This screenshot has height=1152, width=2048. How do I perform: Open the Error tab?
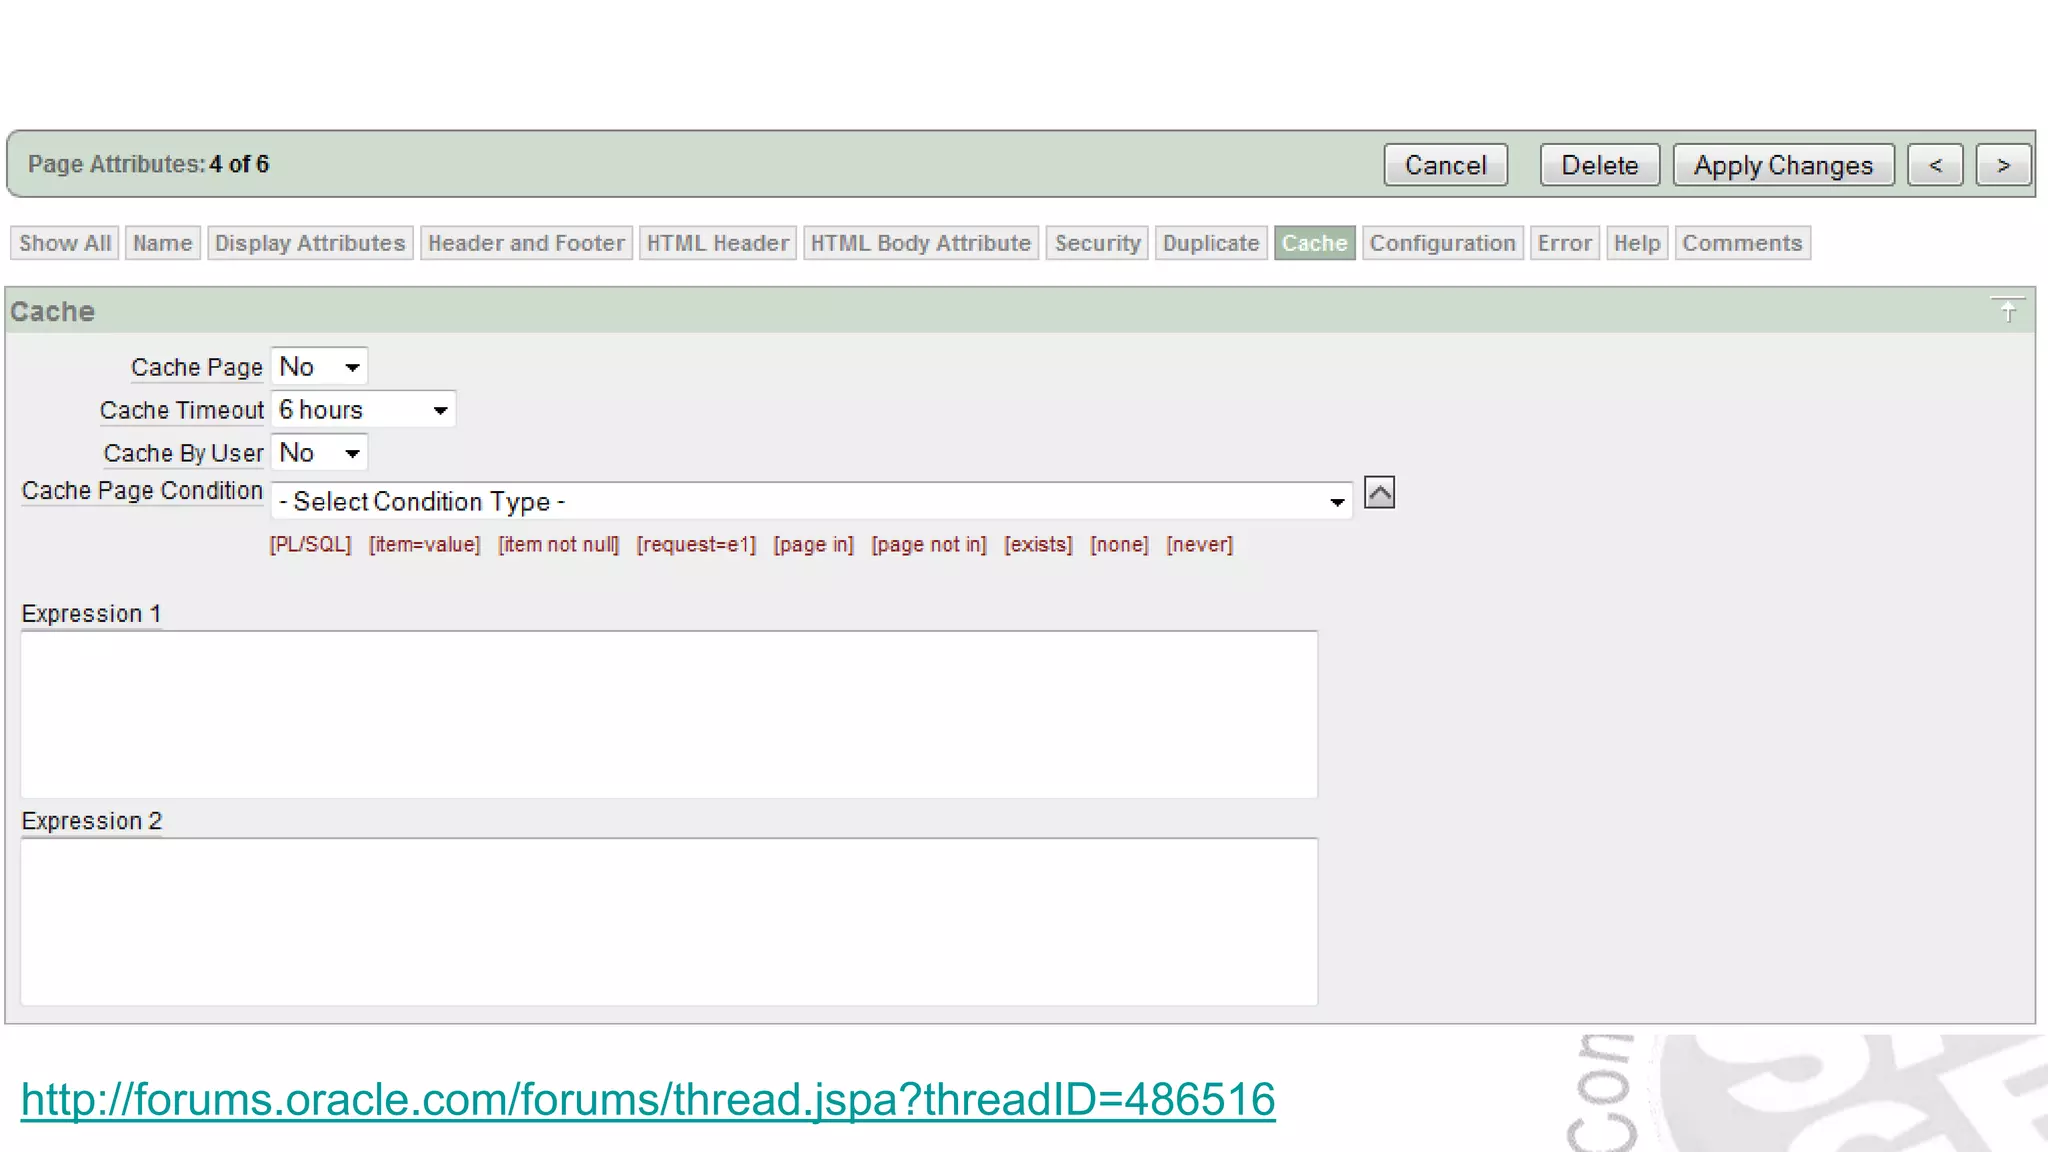point(1564,243)
